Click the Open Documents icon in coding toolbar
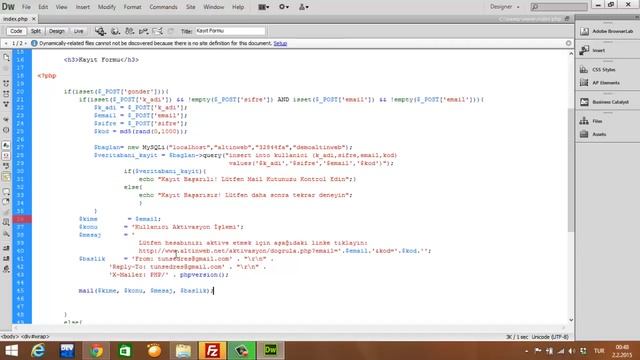 (x=6, y=58)
